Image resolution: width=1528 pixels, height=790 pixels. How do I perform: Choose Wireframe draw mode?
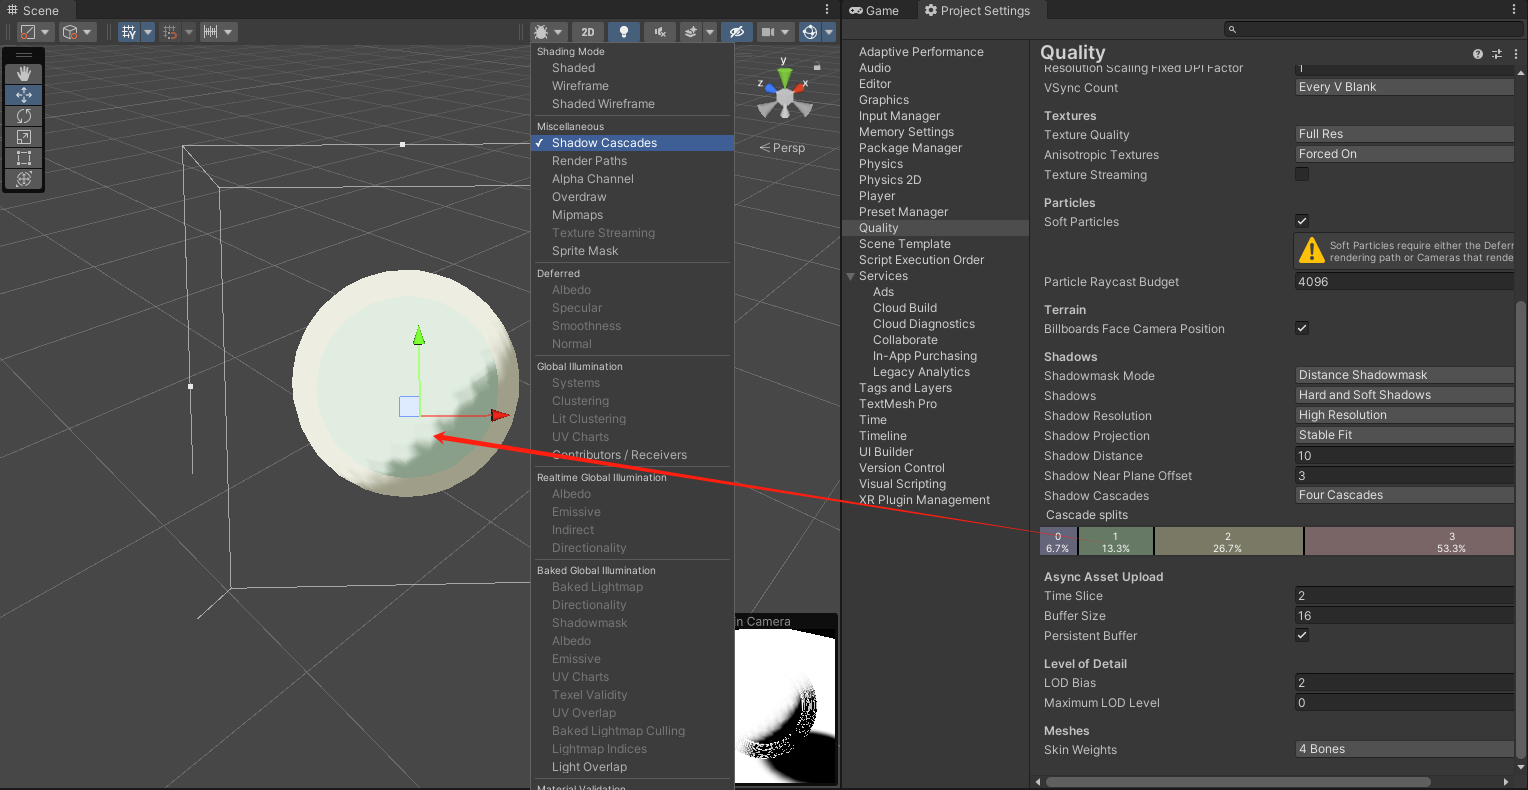tap(632, 86)
